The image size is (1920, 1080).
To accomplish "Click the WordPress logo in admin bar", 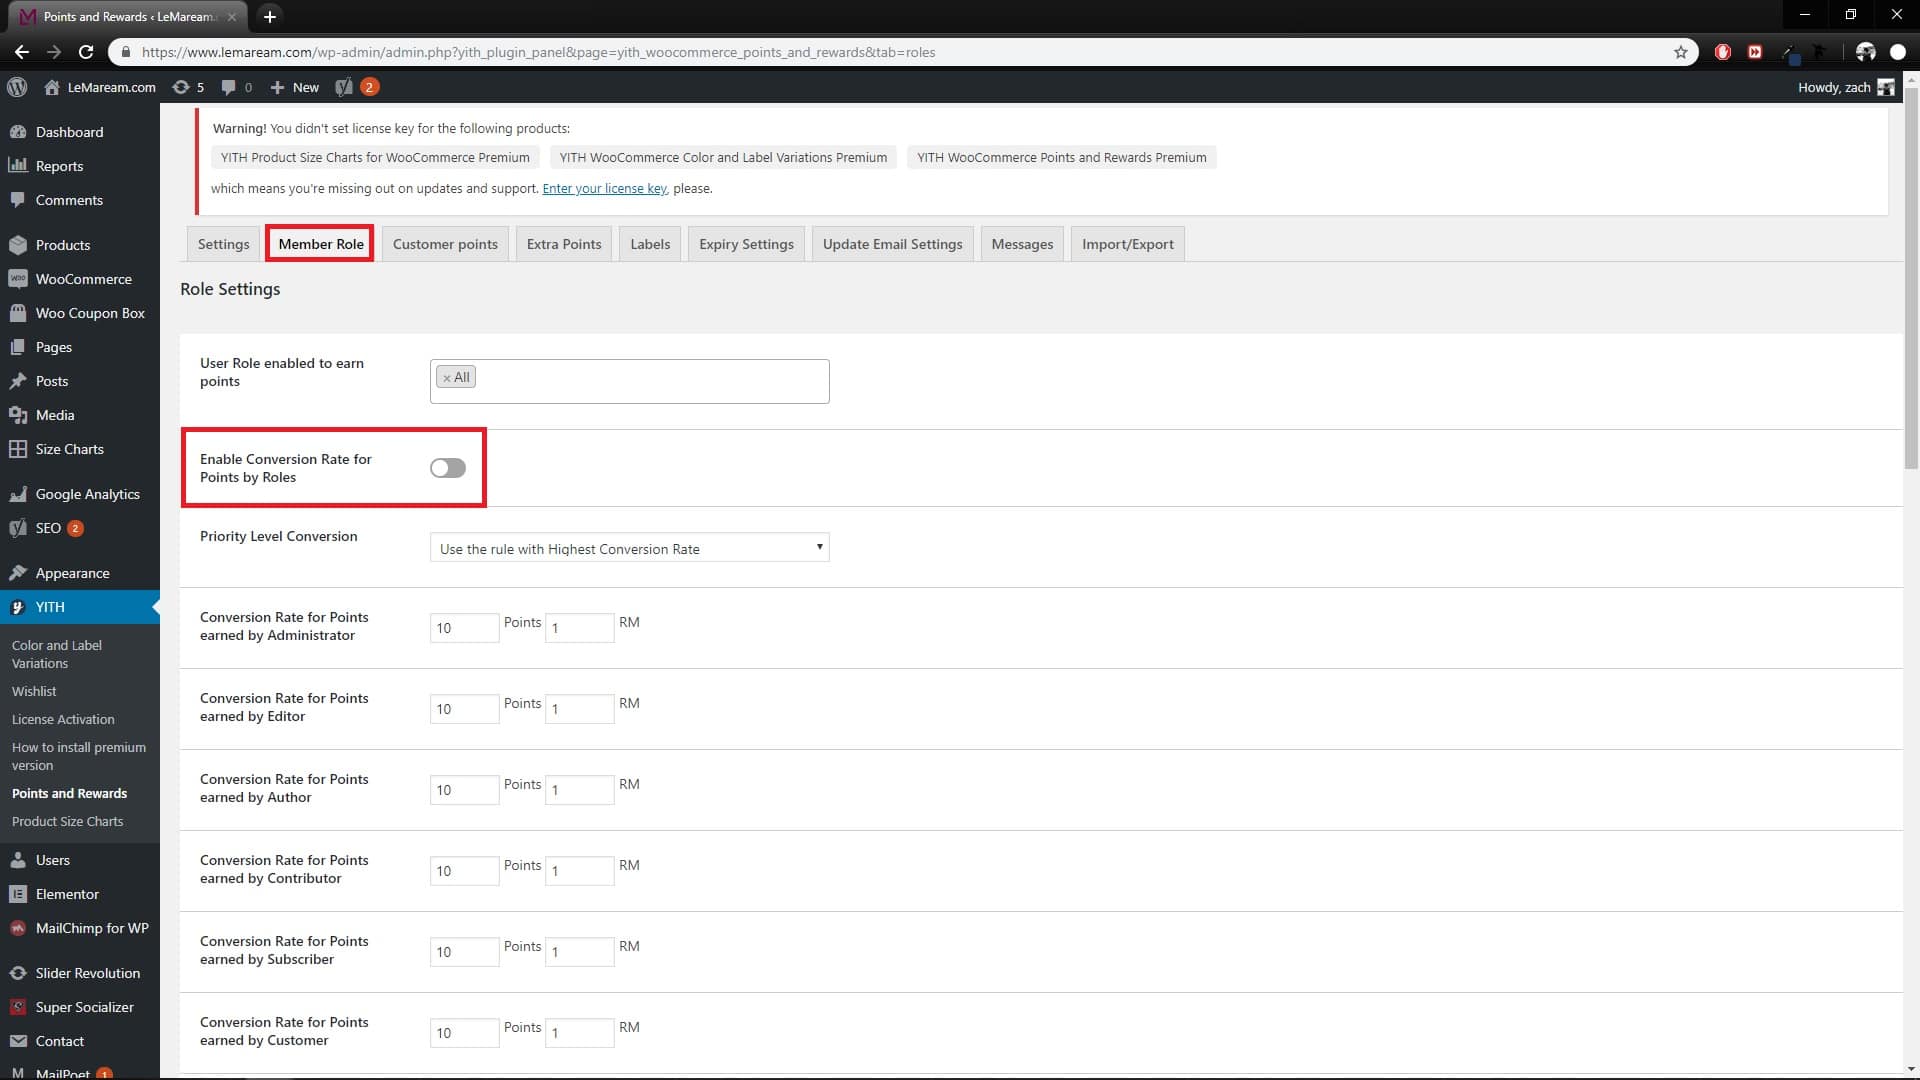I will pos(17,87).
